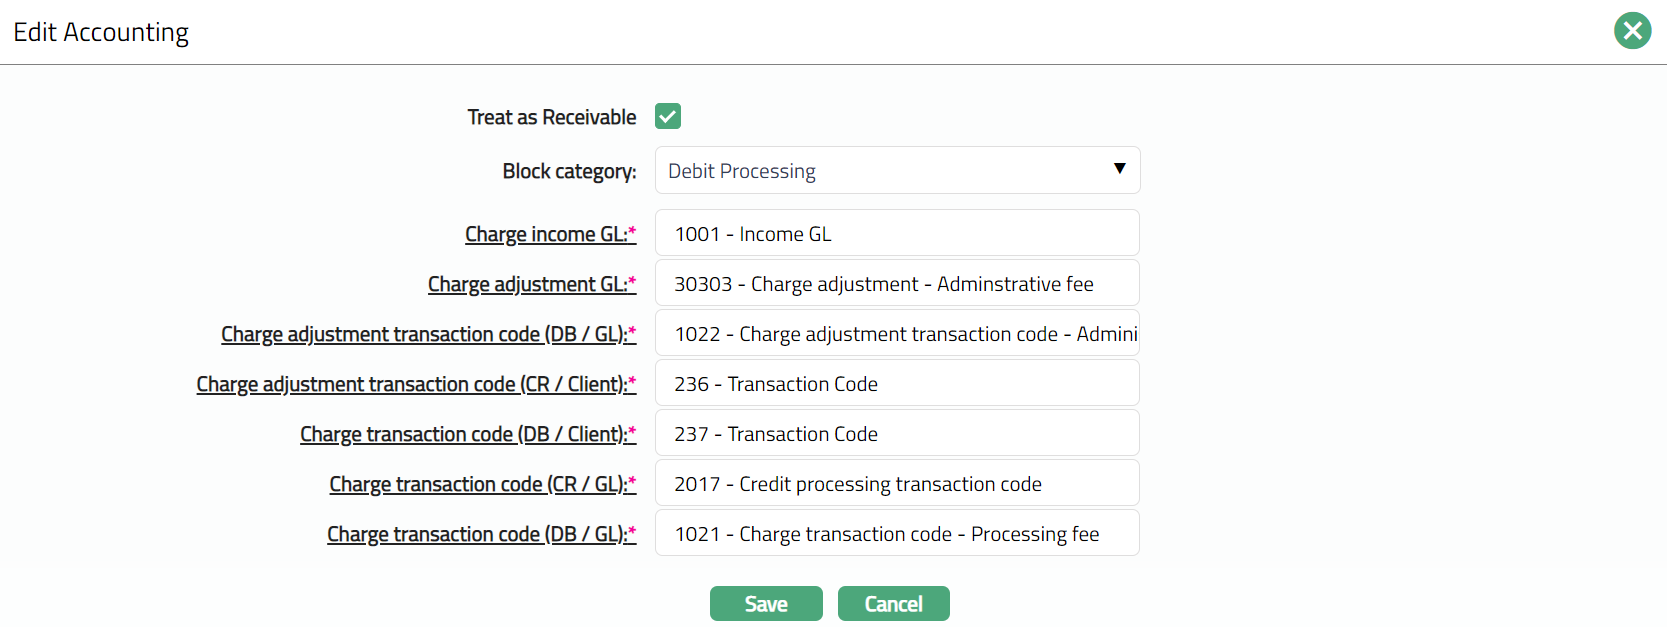Click the 2017 Credit processing transaction code field
This screenshot has height=627, width=1667.
coord(897,484)
